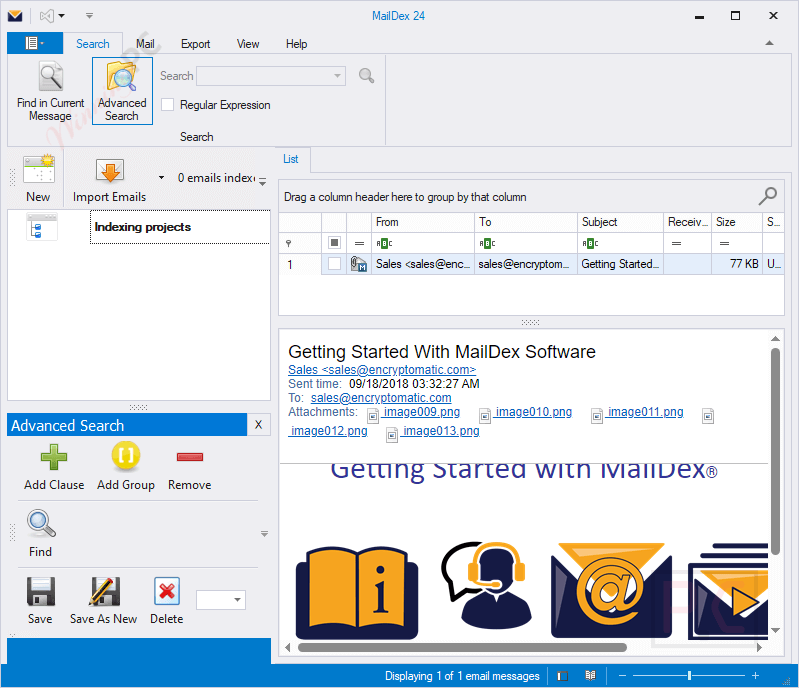Toggle the select-all checkbox in filter row
The image size is (799, 688).
point(334,243)
